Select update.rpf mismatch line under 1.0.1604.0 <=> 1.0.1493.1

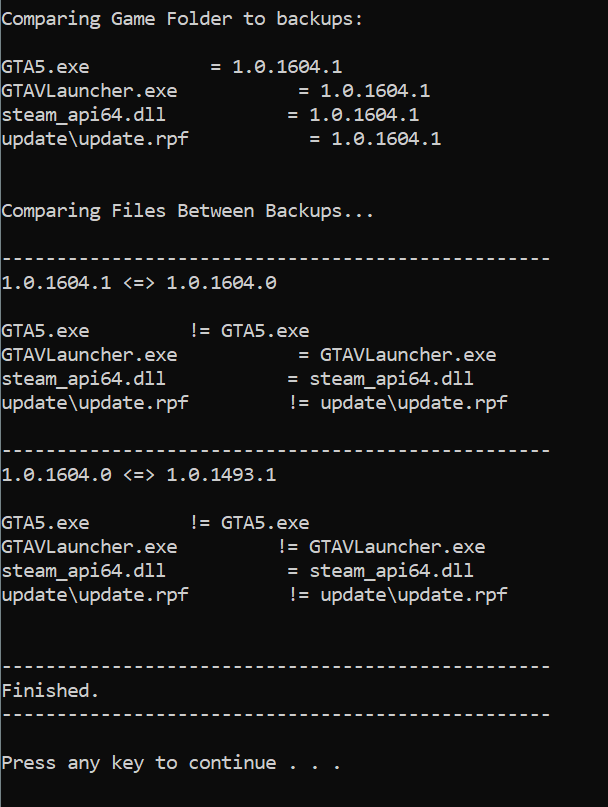tap(254, 595)
